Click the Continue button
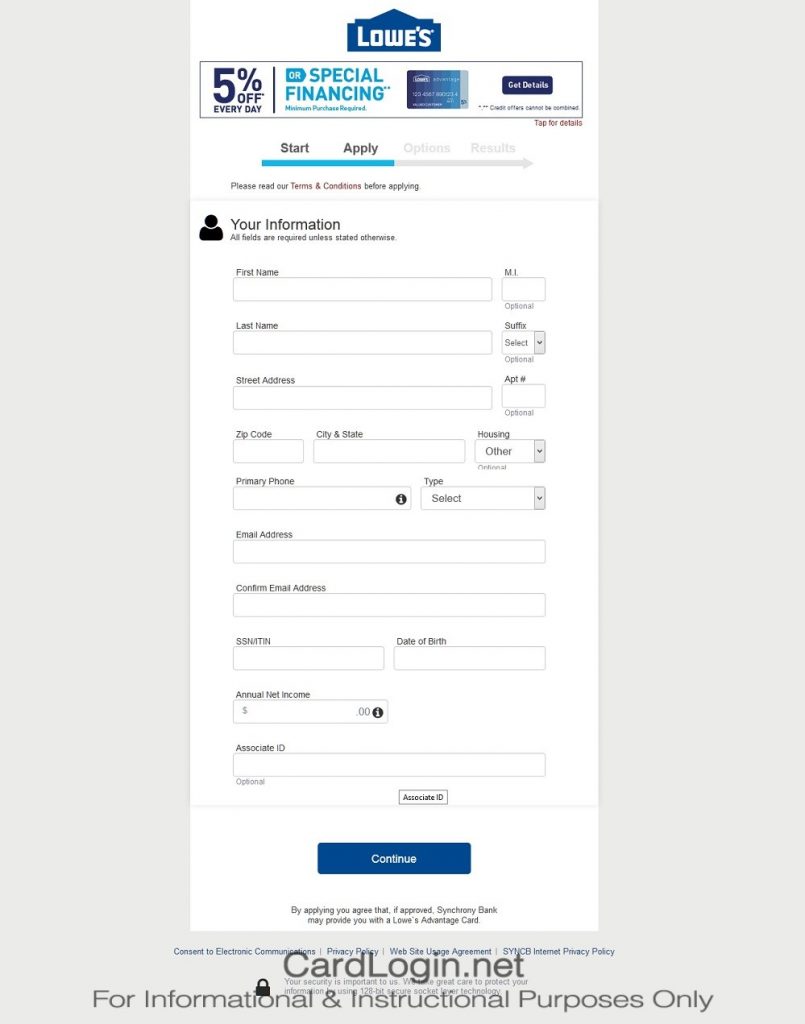The image size is (805, 1024). 394,858
